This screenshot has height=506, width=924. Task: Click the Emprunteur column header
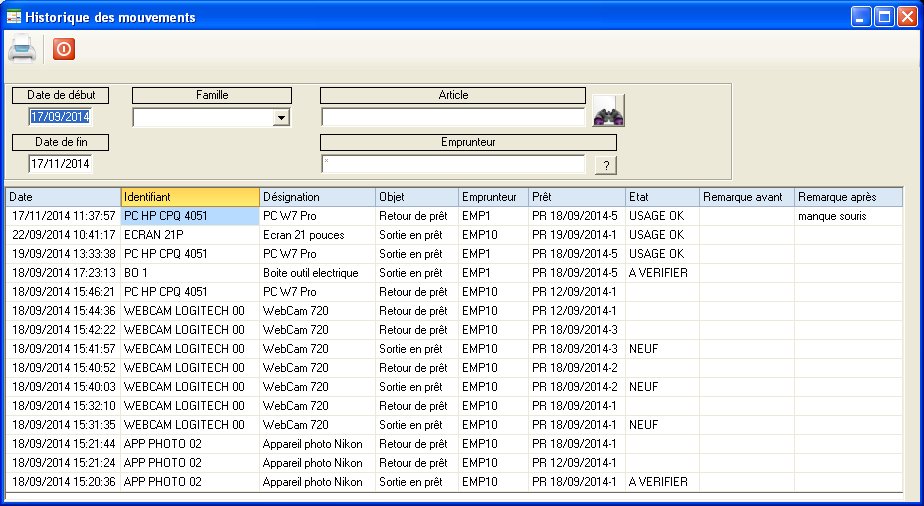click(x=492, y=197)
